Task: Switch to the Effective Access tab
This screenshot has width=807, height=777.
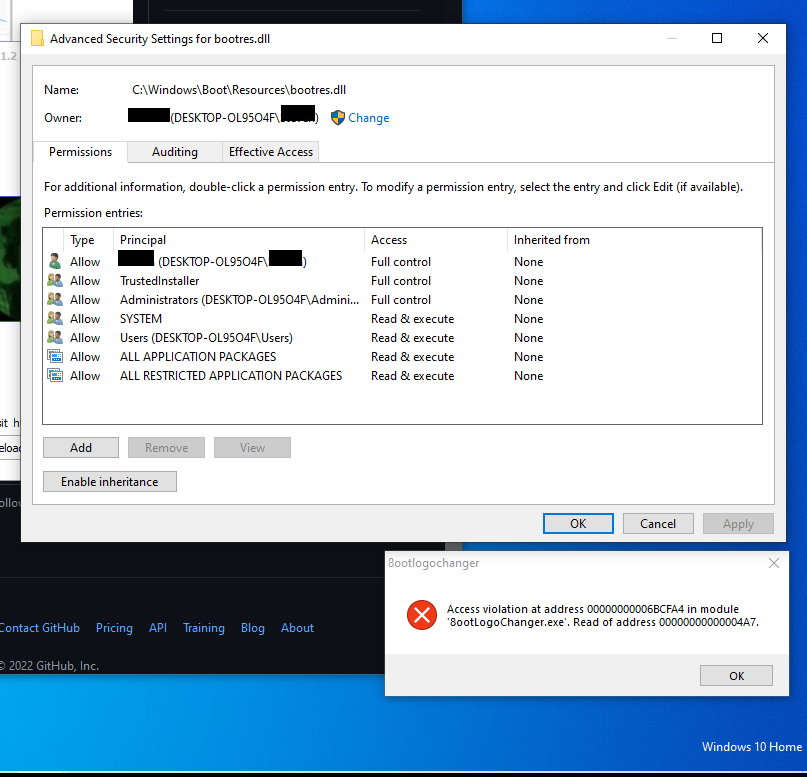Action: coord(270,152)
